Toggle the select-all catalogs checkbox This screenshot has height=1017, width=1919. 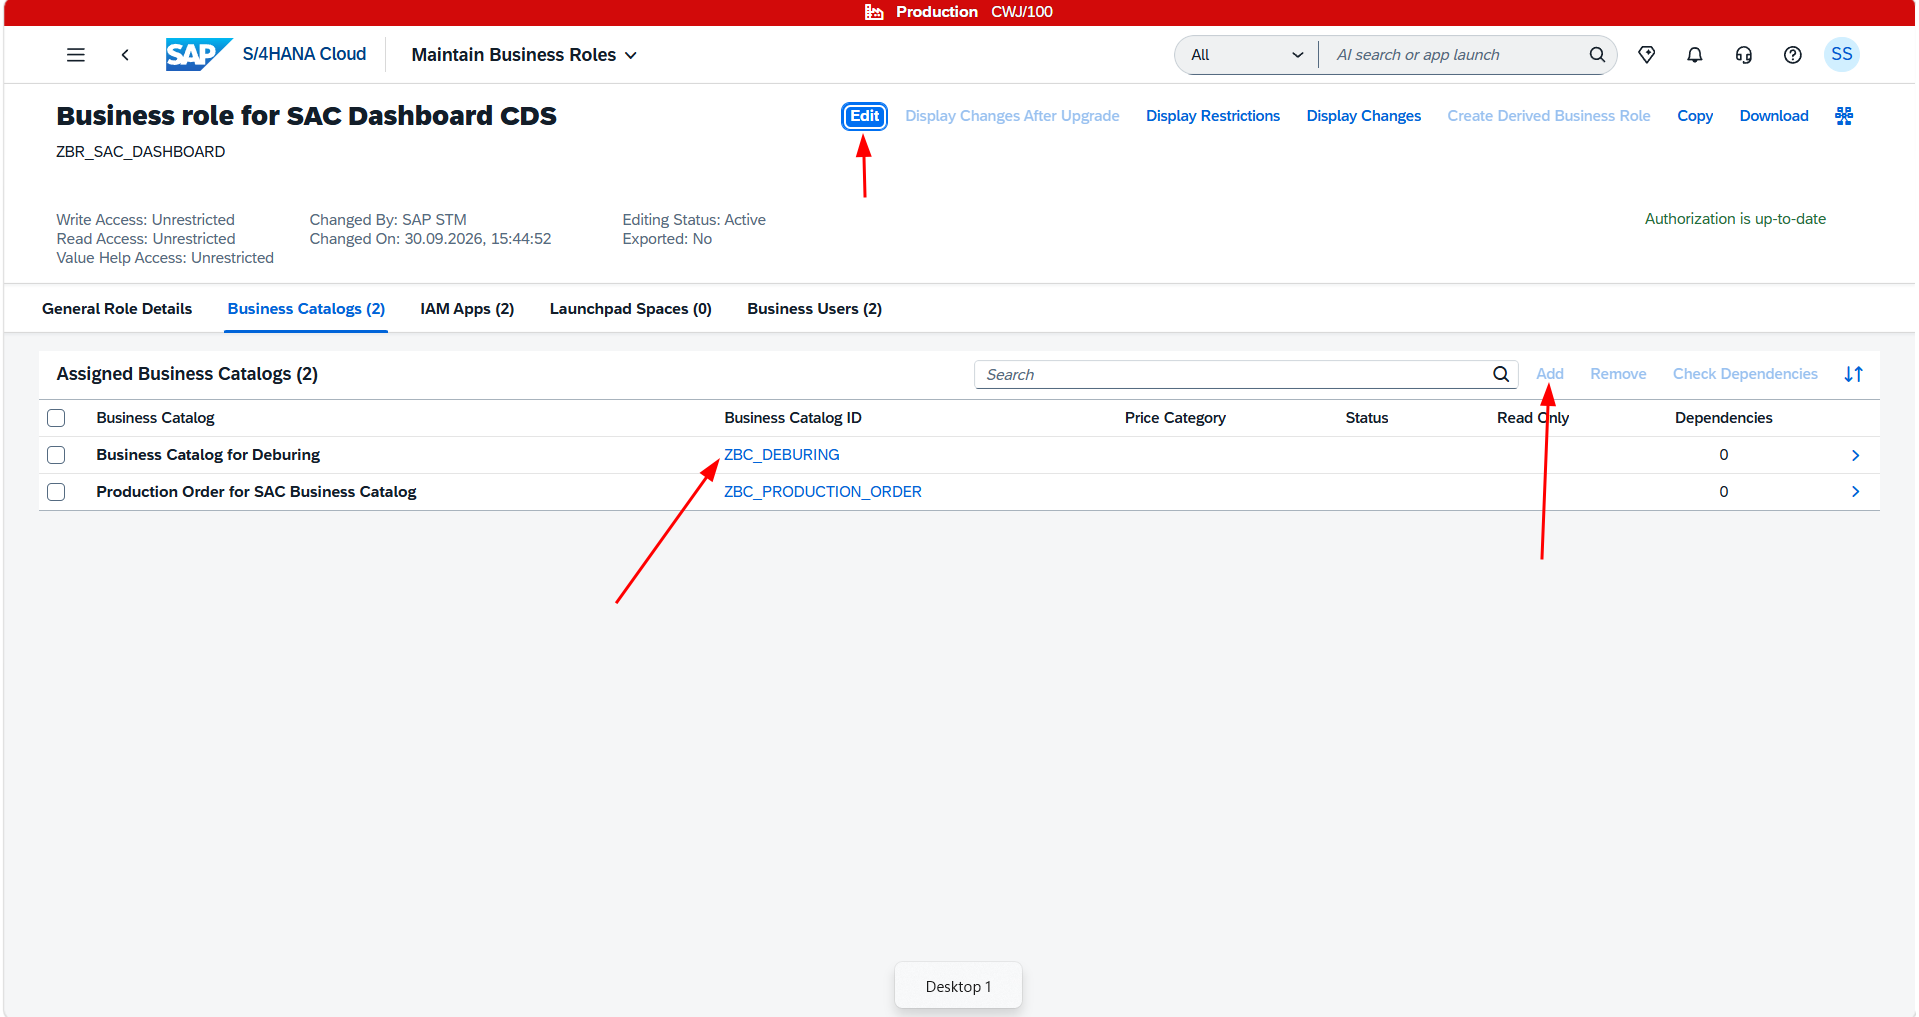56,418
